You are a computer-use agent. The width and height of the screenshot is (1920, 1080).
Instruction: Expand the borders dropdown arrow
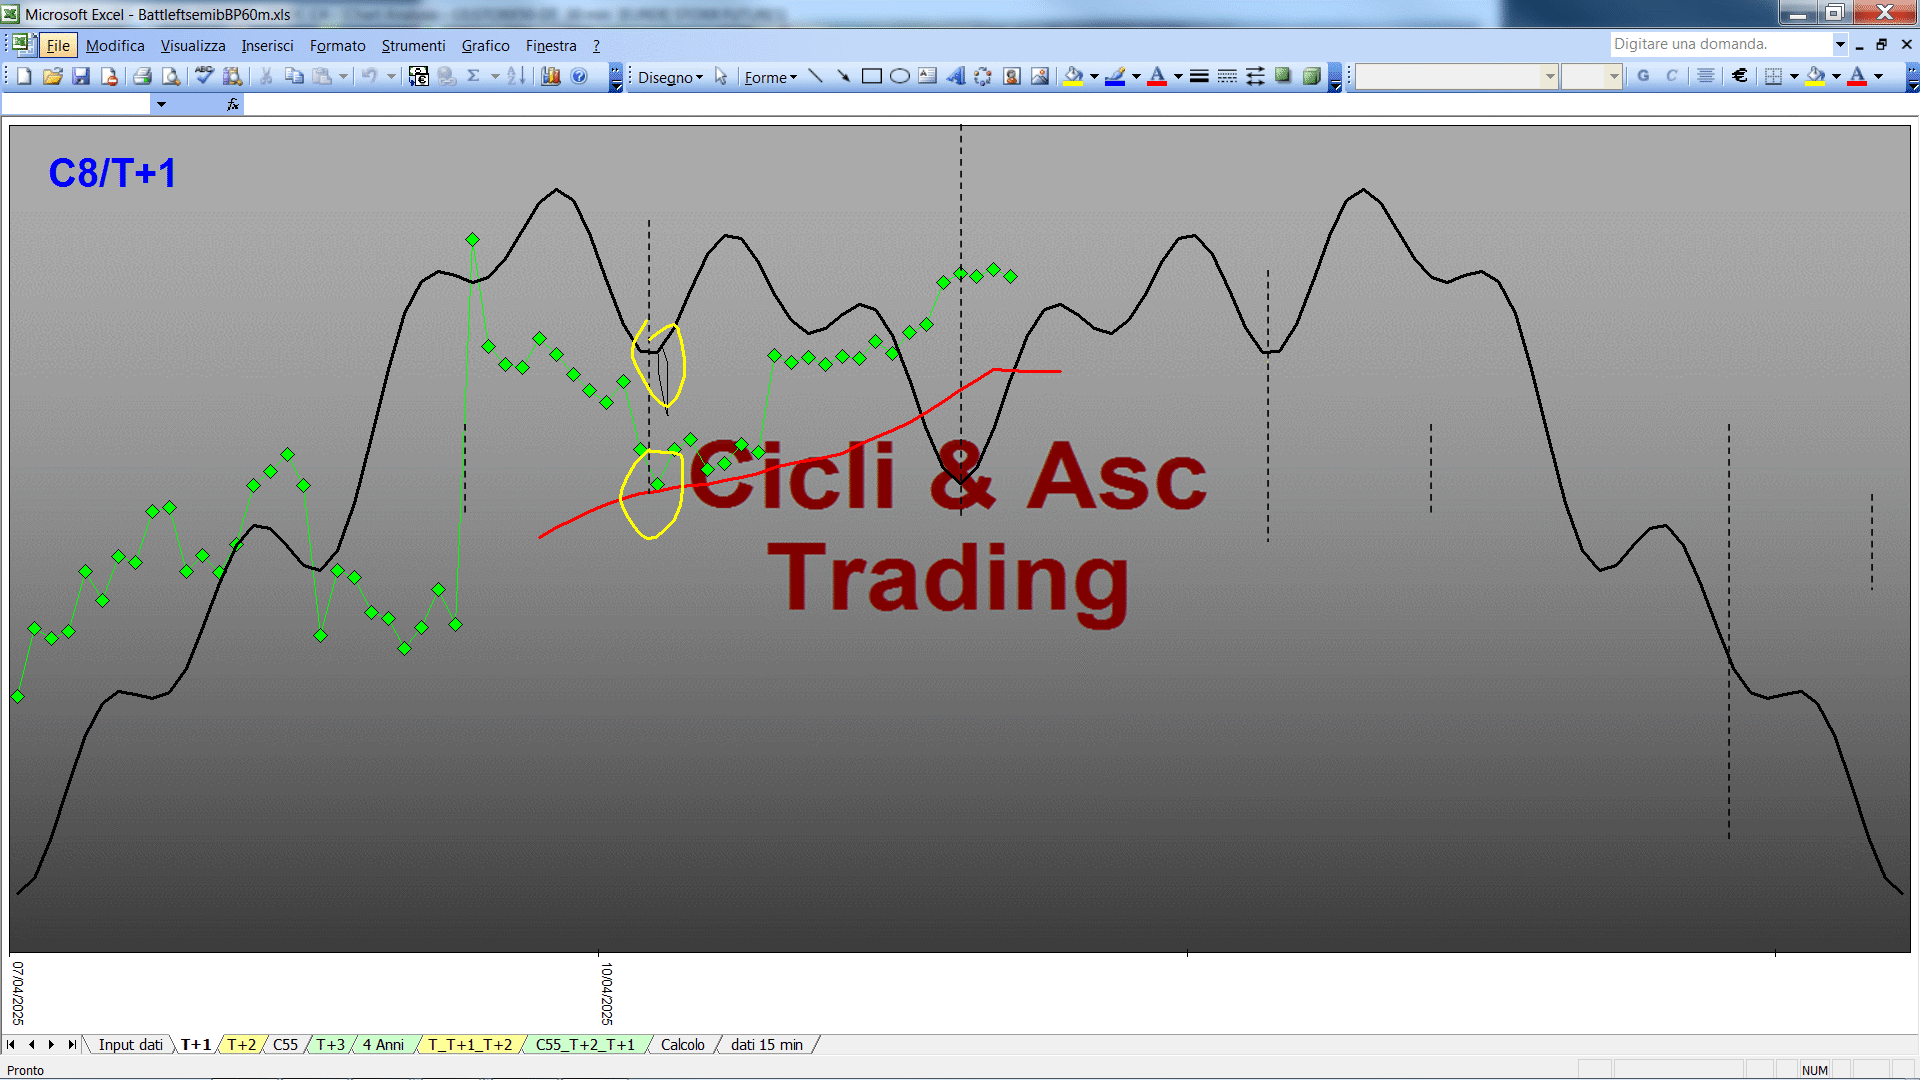(x=1794, y=76)
